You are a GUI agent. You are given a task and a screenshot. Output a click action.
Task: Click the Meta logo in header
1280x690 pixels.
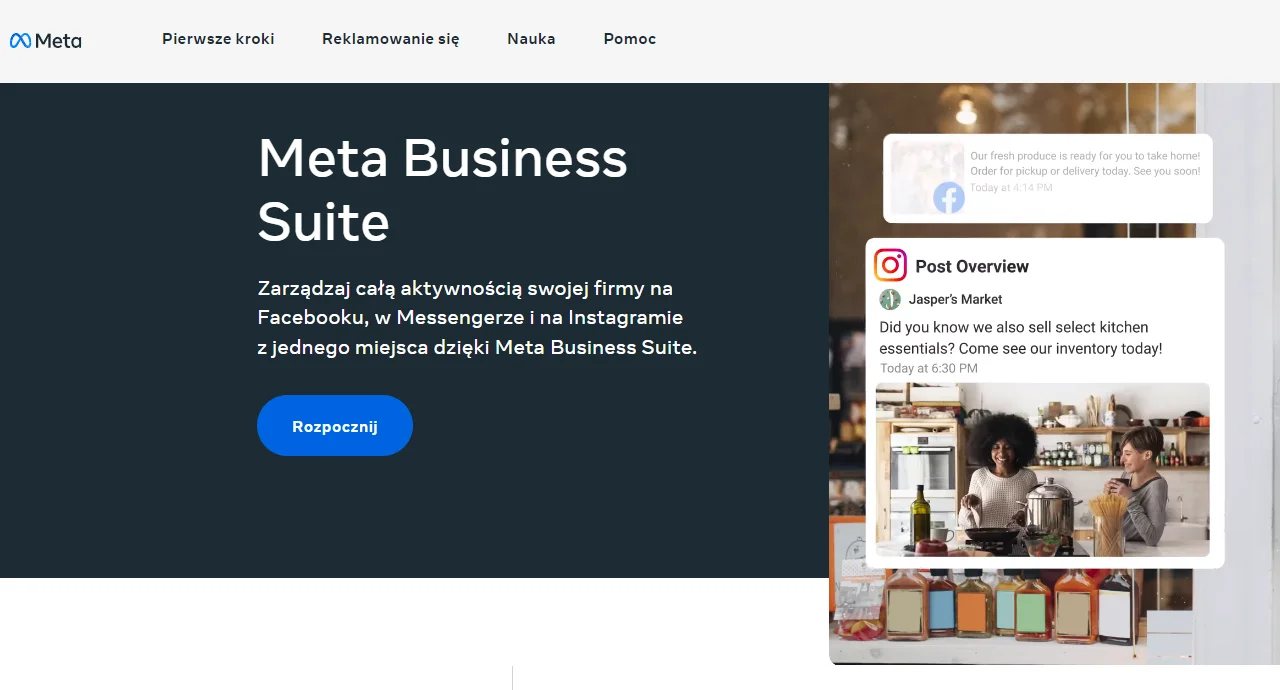point(45,41)
